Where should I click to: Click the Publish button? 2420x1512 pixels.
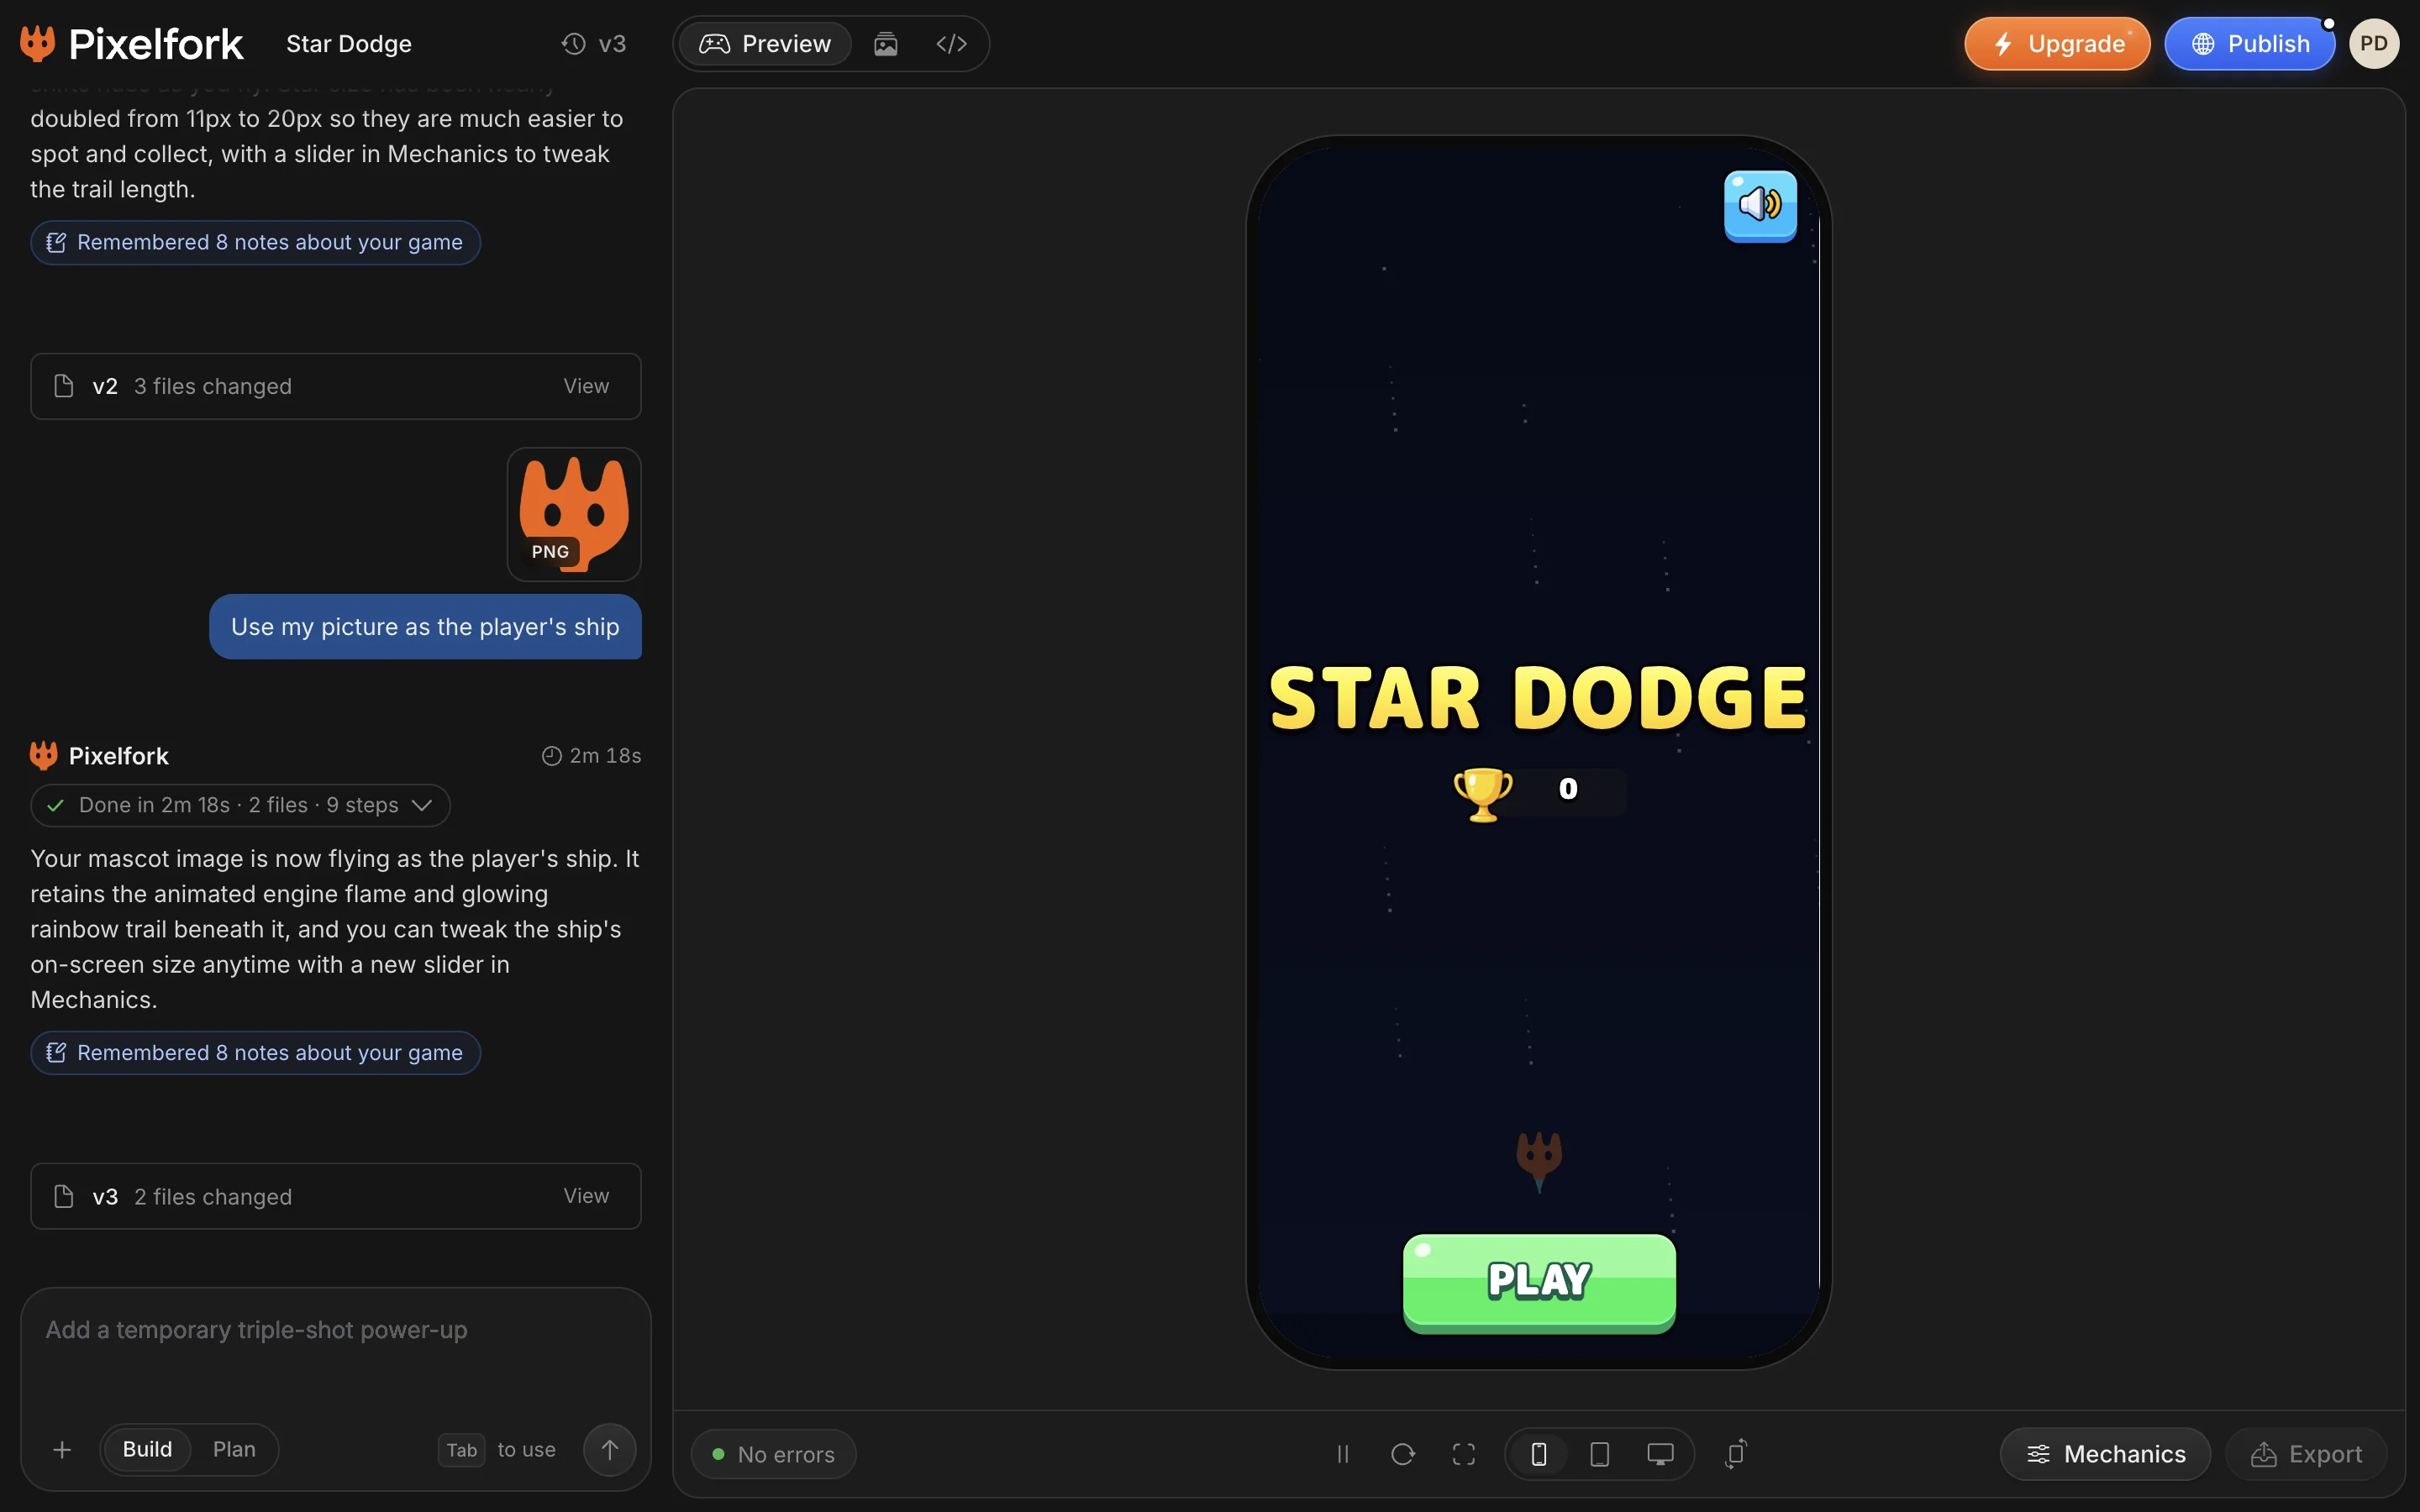coord(2249,44)
